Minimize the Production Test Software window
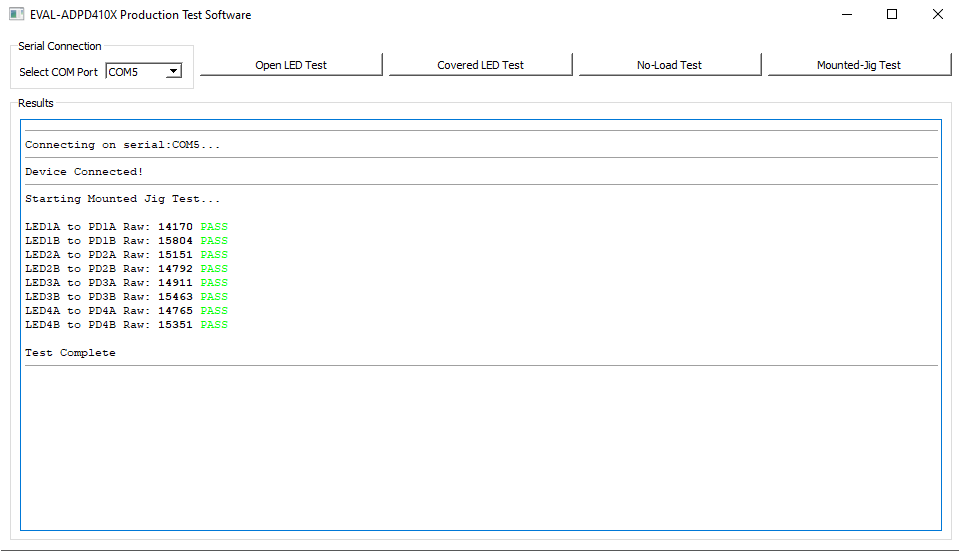Image resolution: width=959 pixels, height=551 pixels. tap(846, 15)
